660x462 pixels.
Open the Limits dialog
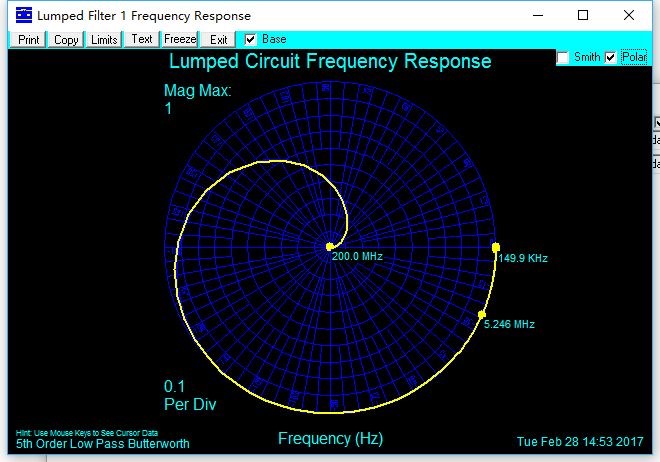pos(104,40)
